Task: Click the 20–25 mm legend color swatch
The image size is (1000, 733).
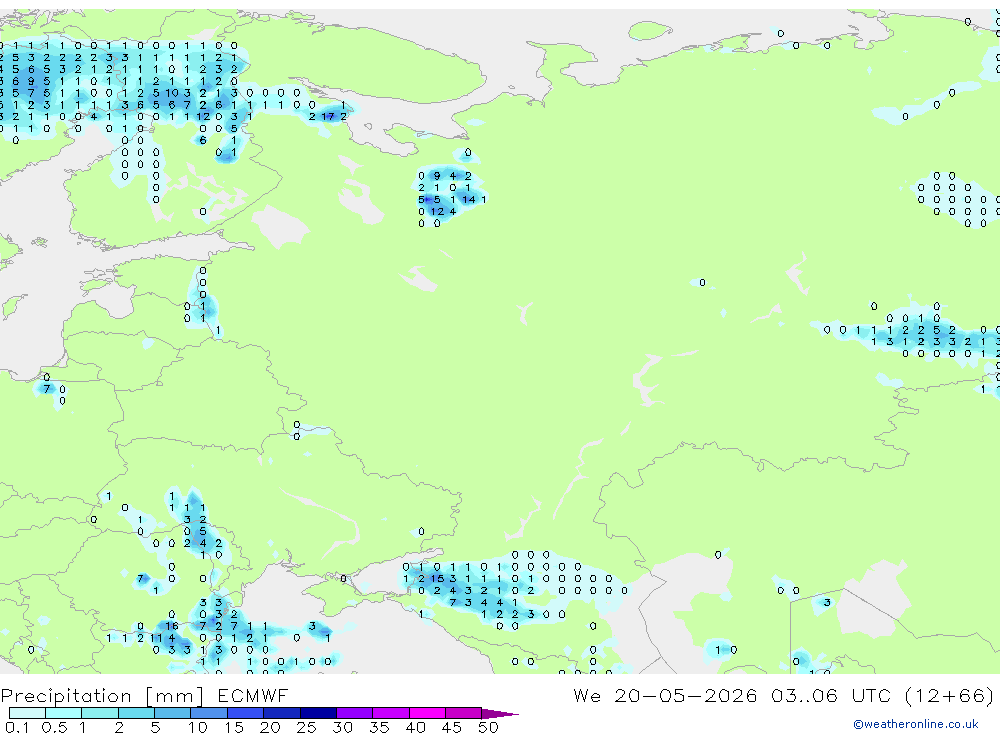Action: tap(282, 713)
